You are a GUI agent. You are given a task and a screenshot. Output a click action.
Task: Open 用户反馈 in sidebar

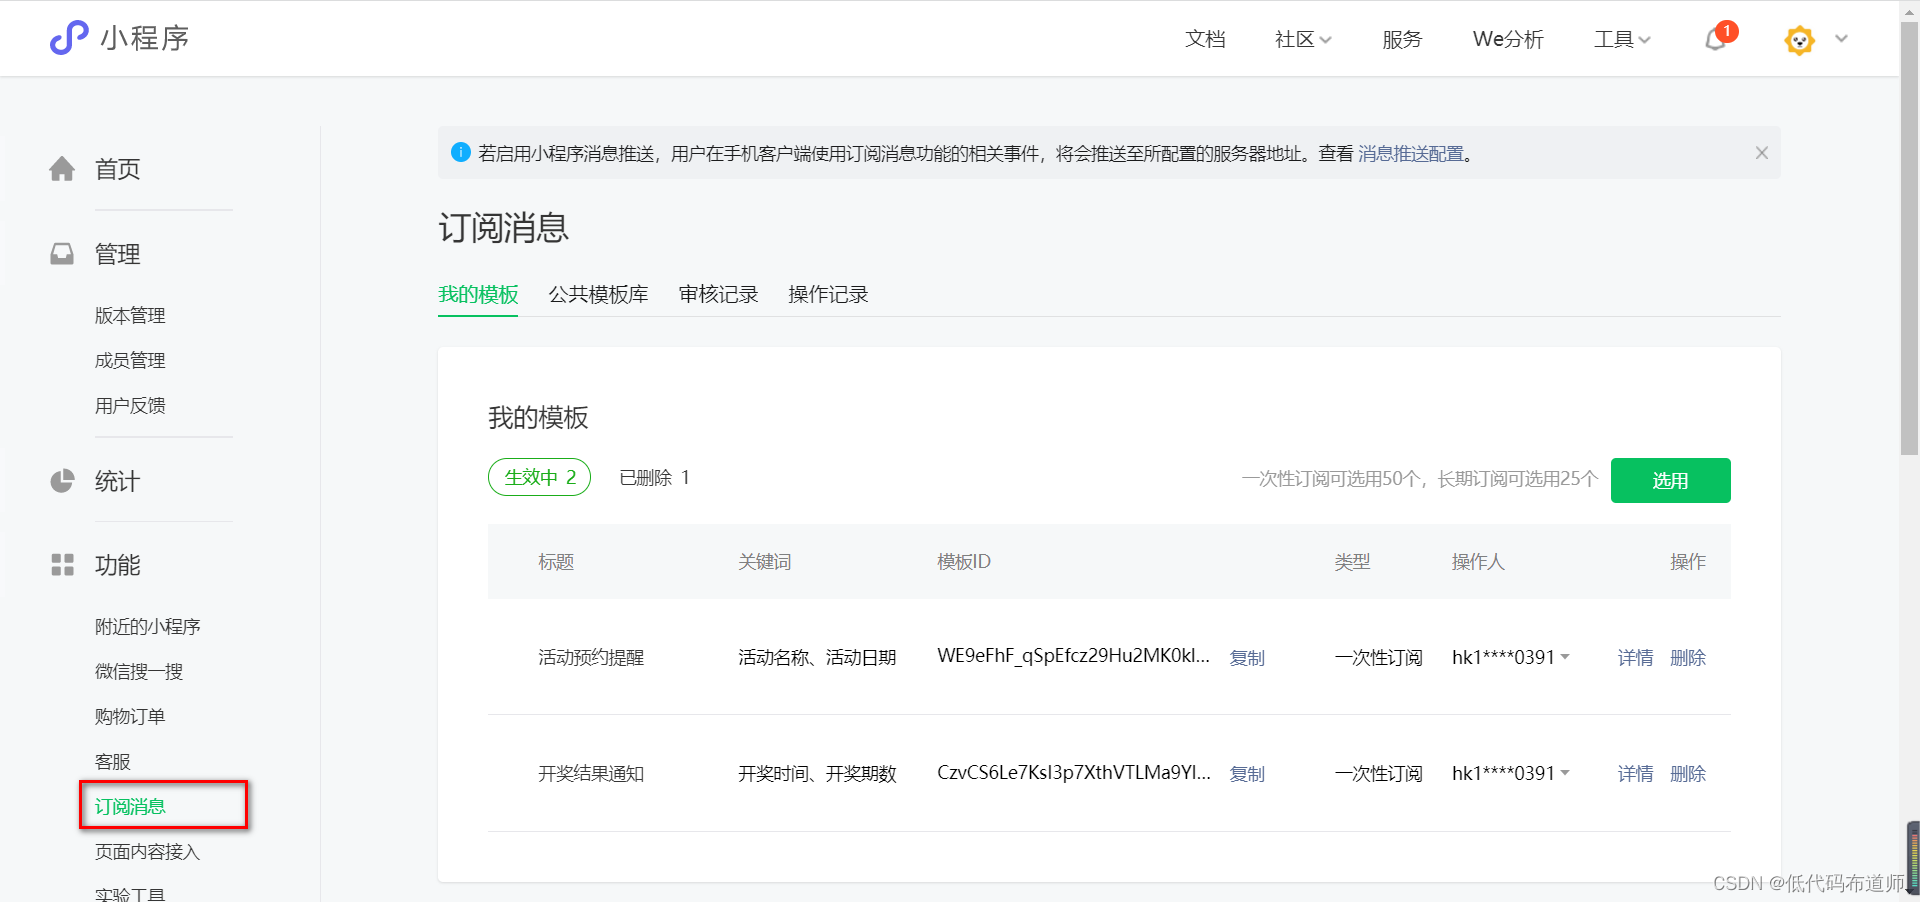pos(130,406)
